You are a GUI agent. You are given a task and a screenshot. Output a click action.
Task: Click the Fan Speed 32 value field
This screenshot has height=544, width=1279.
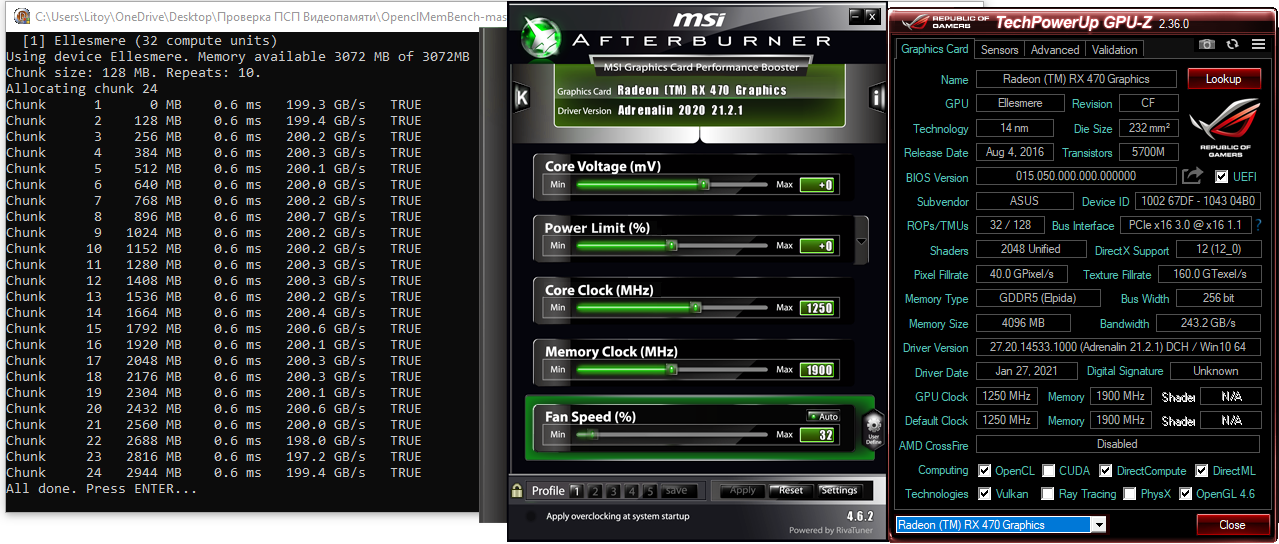(819, 435)
